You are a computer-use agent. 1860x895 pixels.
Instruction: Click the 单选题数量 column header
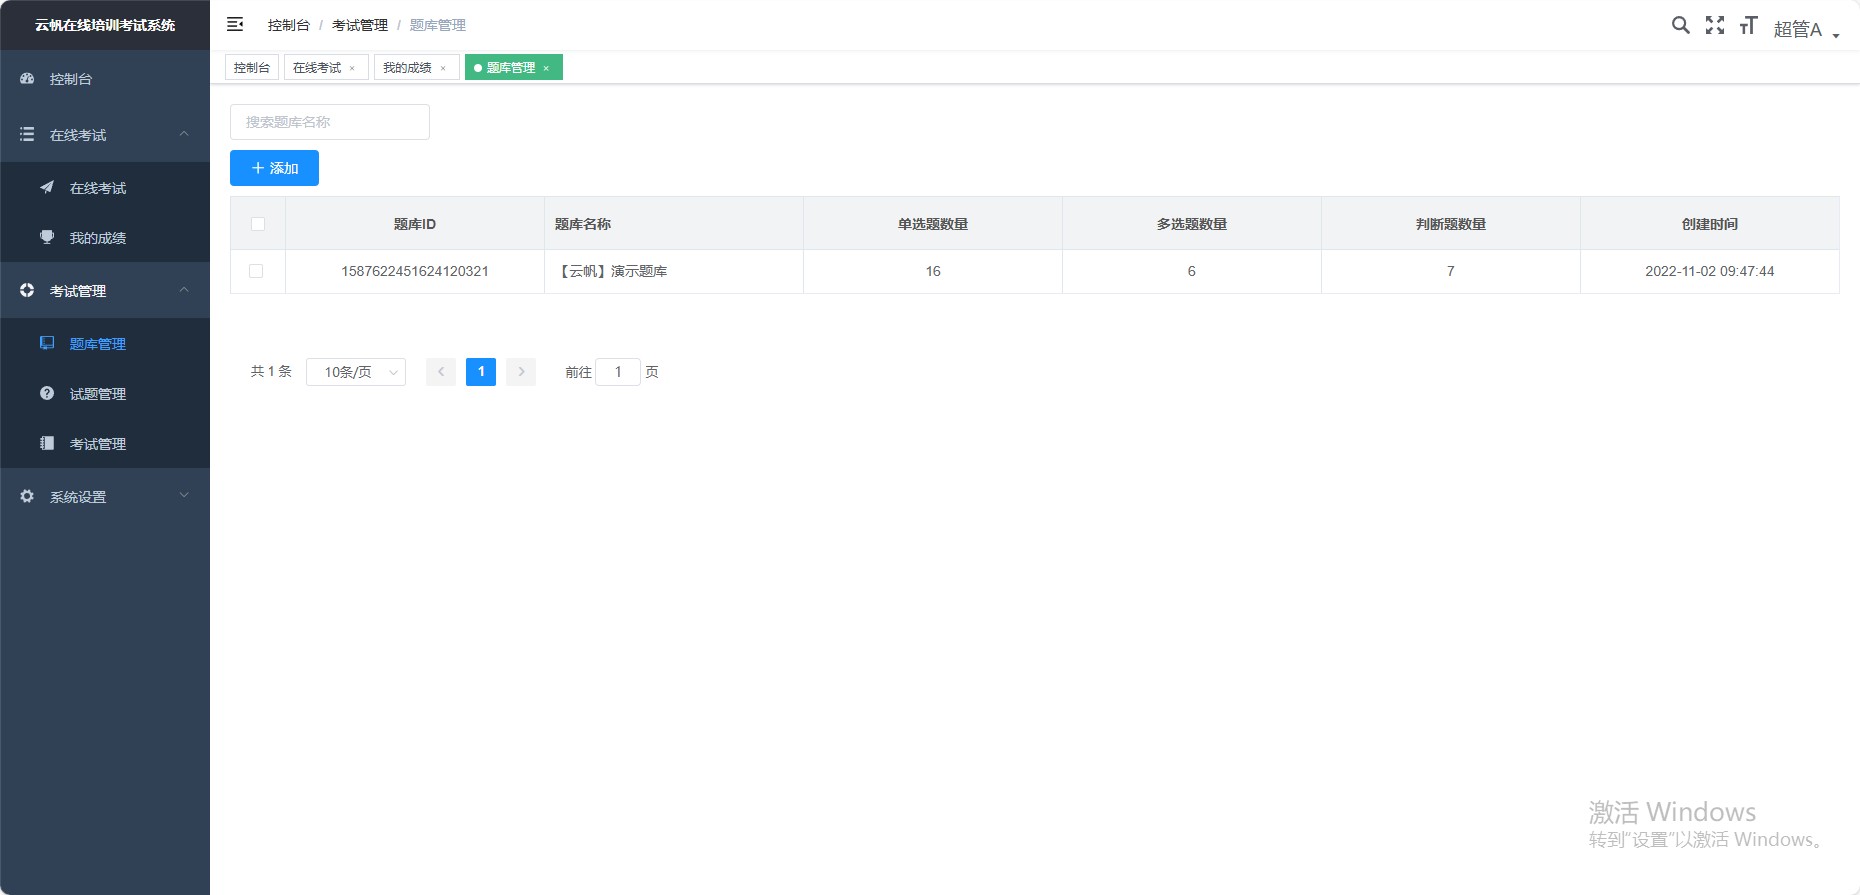click(933, 224)
